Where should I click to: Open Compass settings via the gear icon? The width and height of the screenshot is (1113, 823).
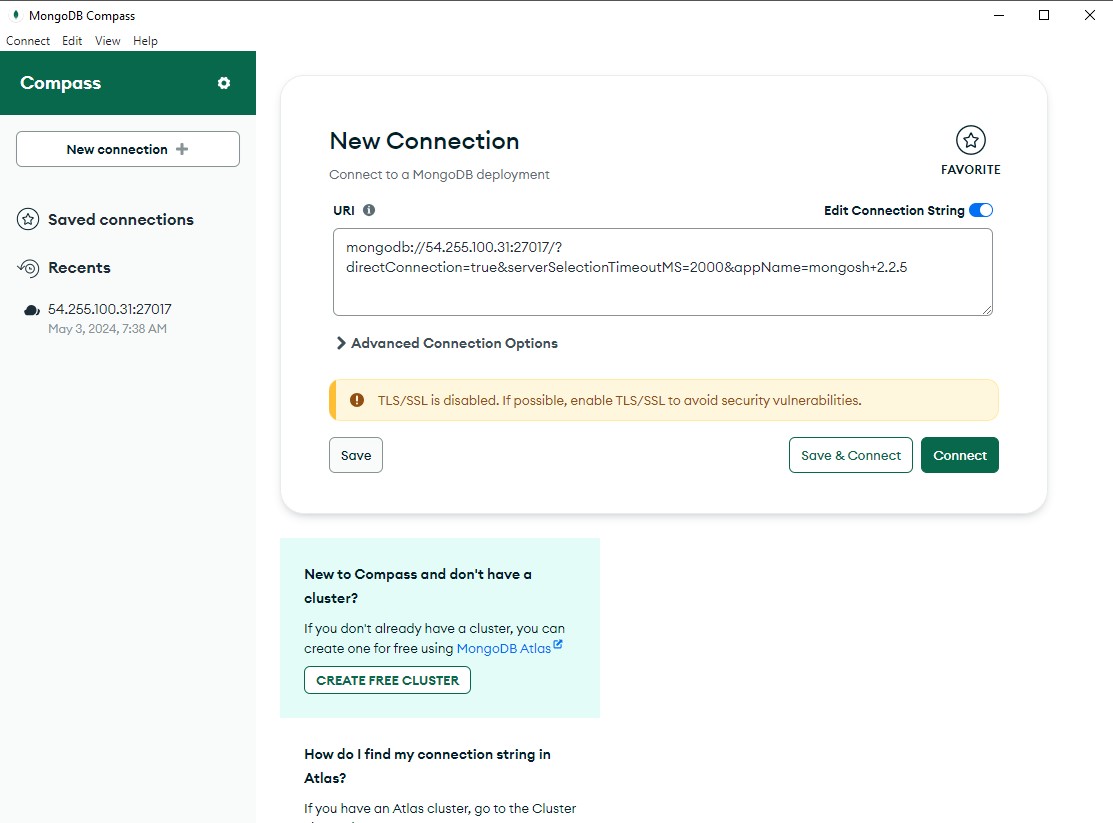point(225,84)
